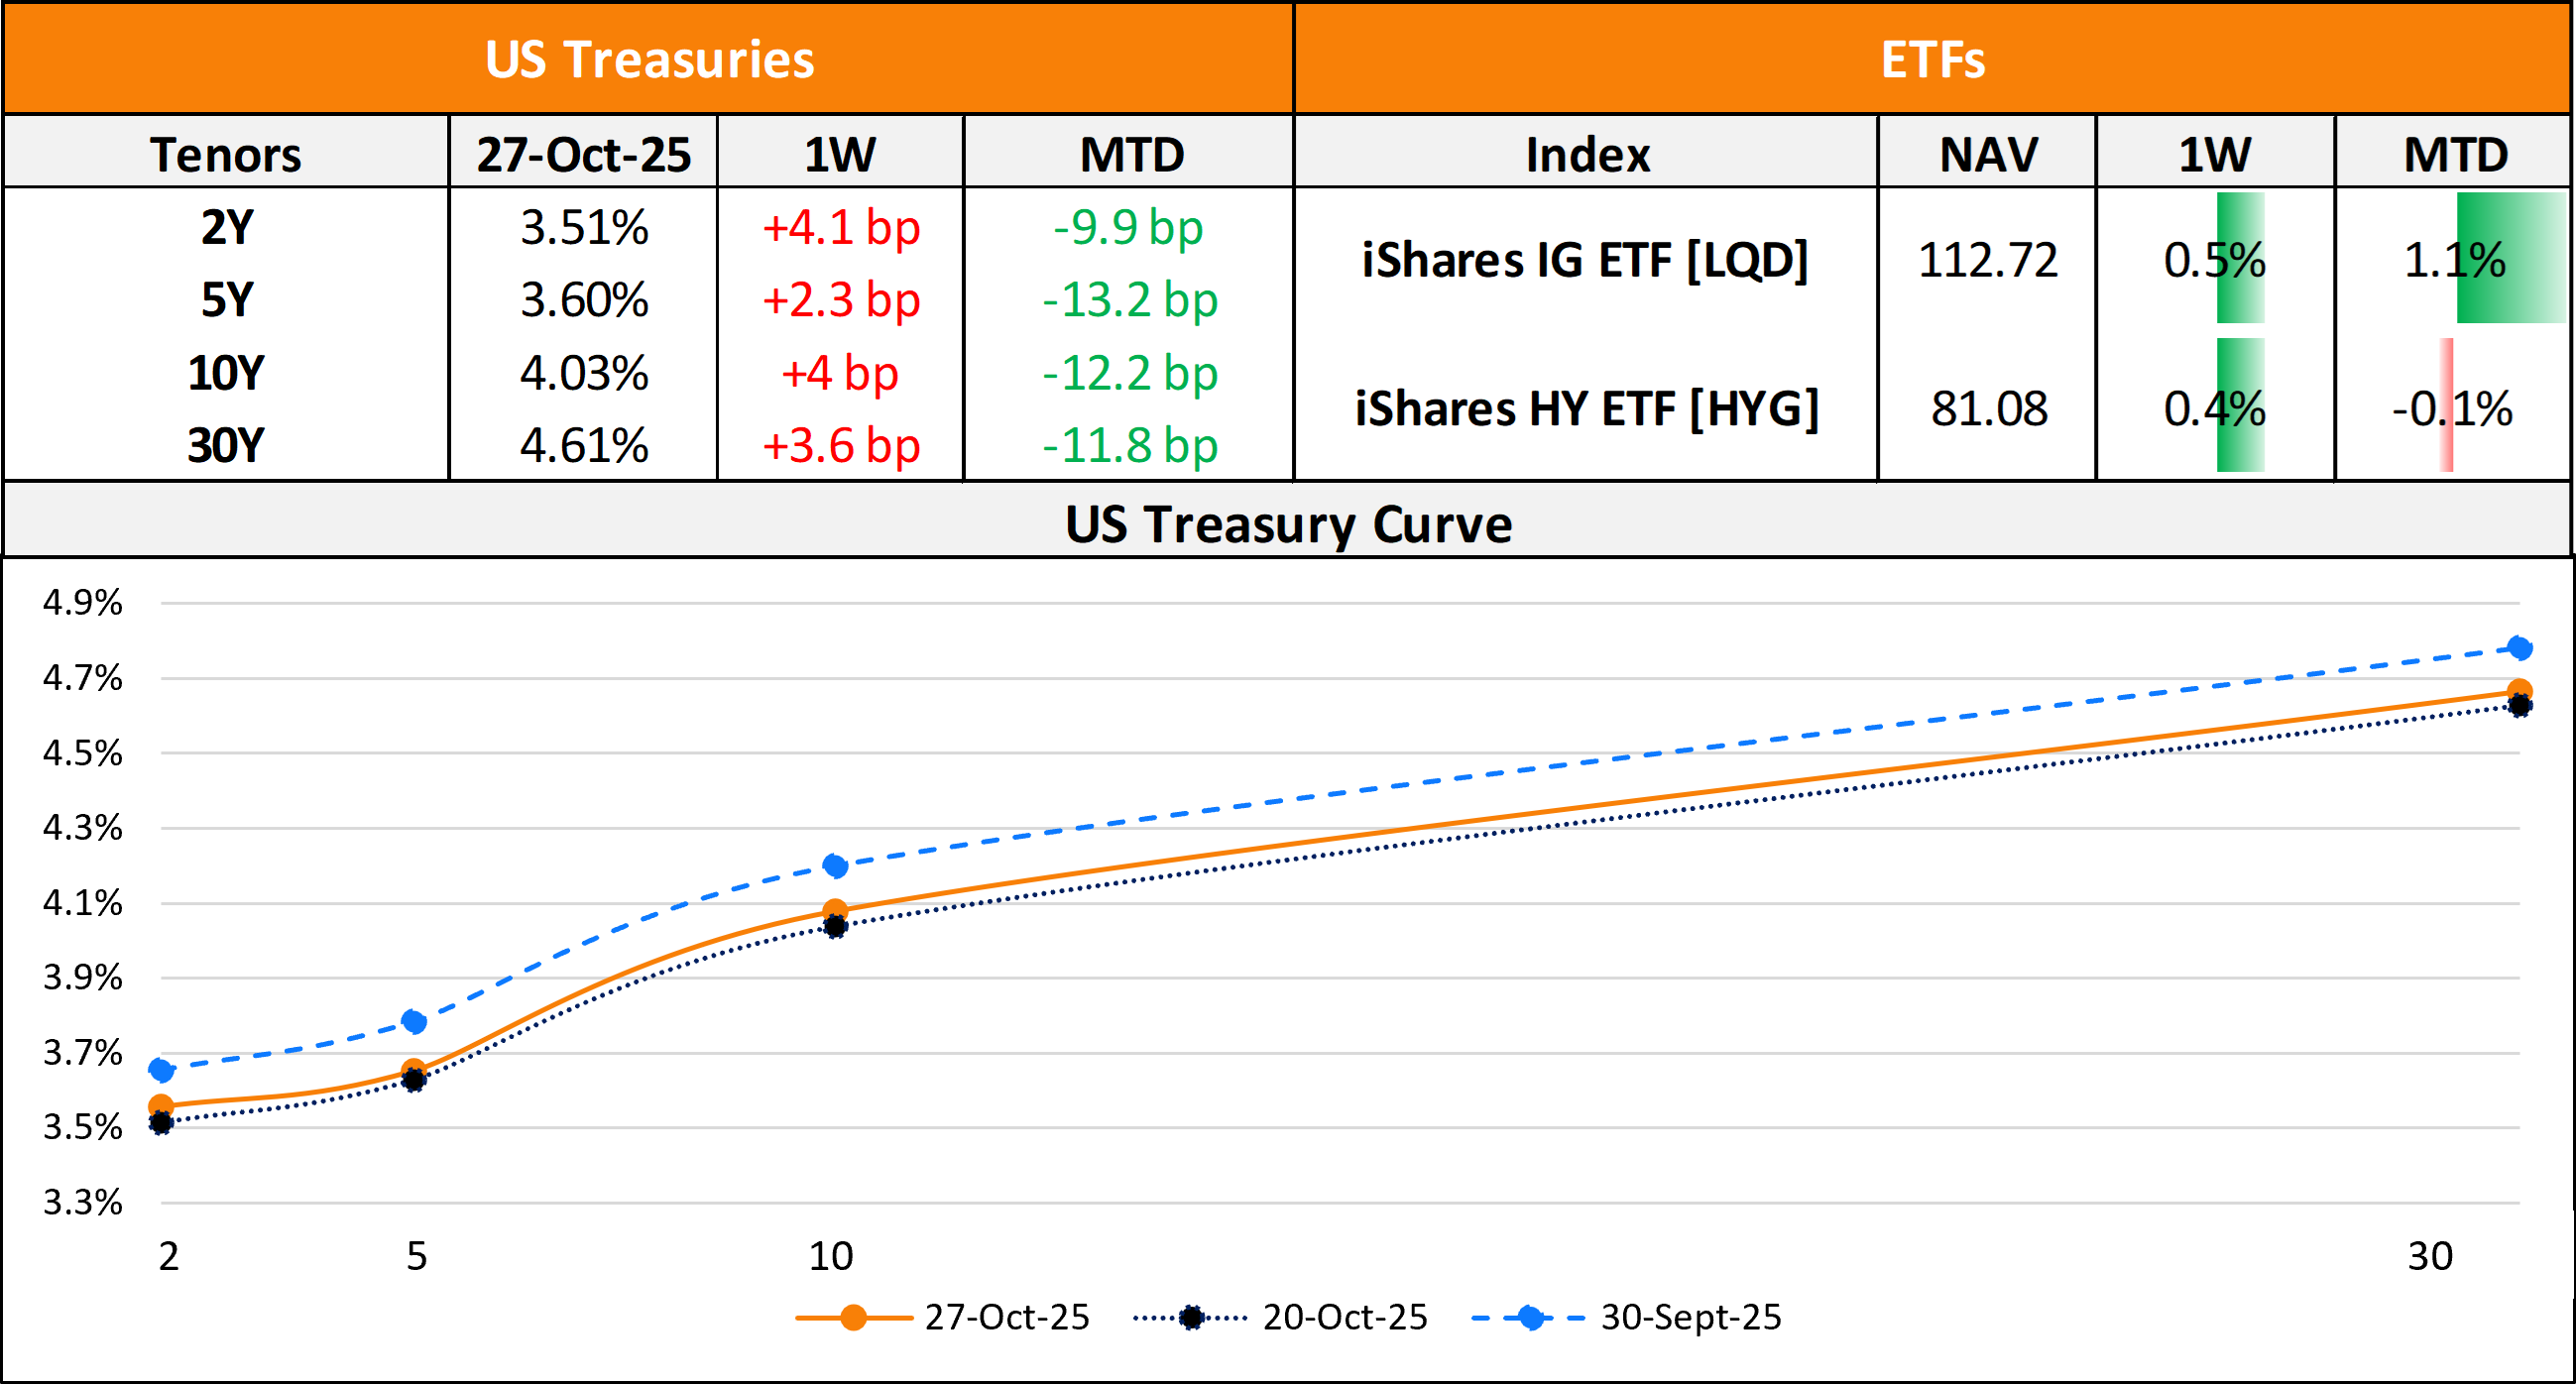The width and height of the screenshot is (2576, 1384).
Task: Click the green LQD MTD 1.1% data bar
Action: [2510, 258]
